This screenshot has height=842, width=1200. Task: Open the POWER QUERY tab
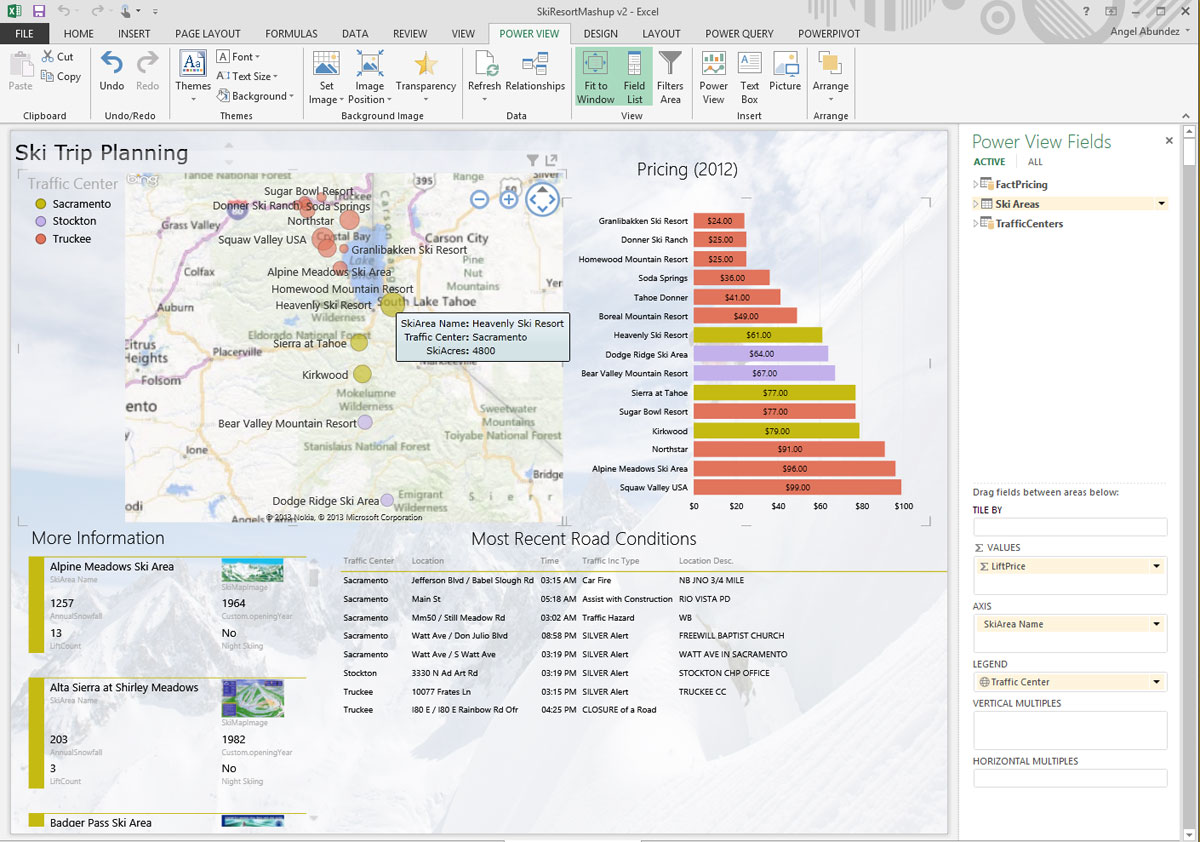[740, 34]
